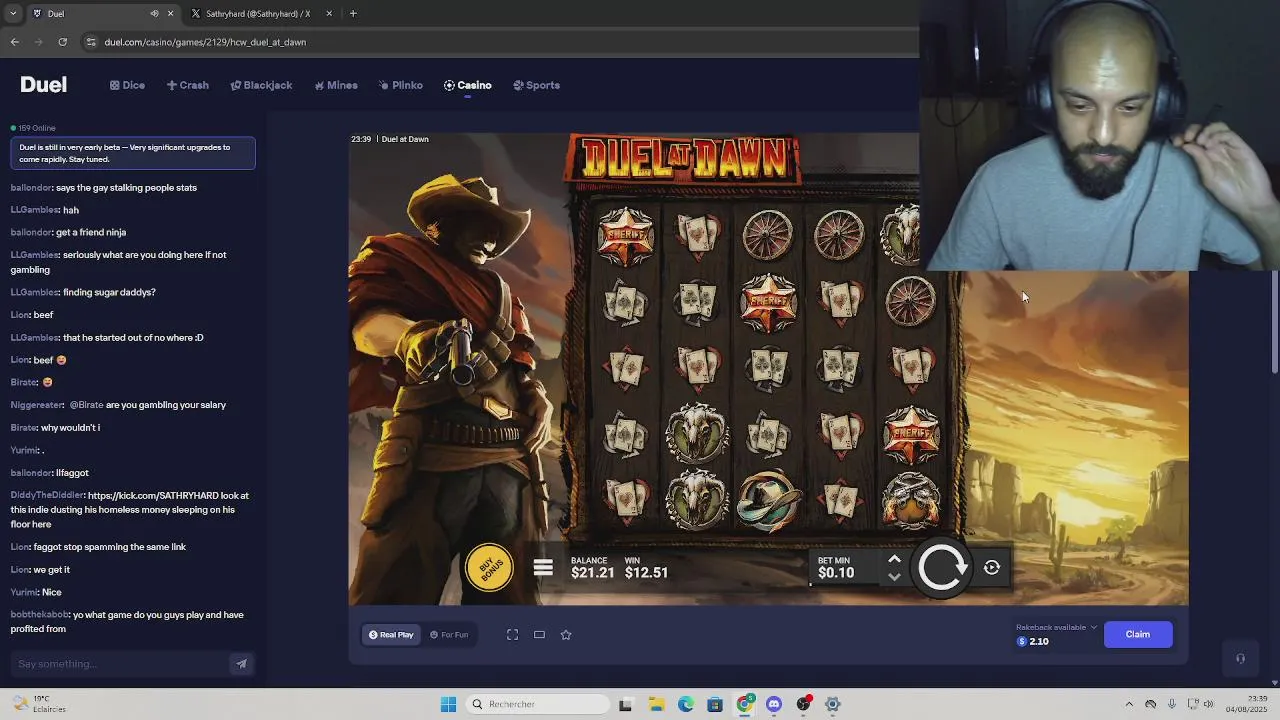View site information icon in address bar

pos(91,42)
